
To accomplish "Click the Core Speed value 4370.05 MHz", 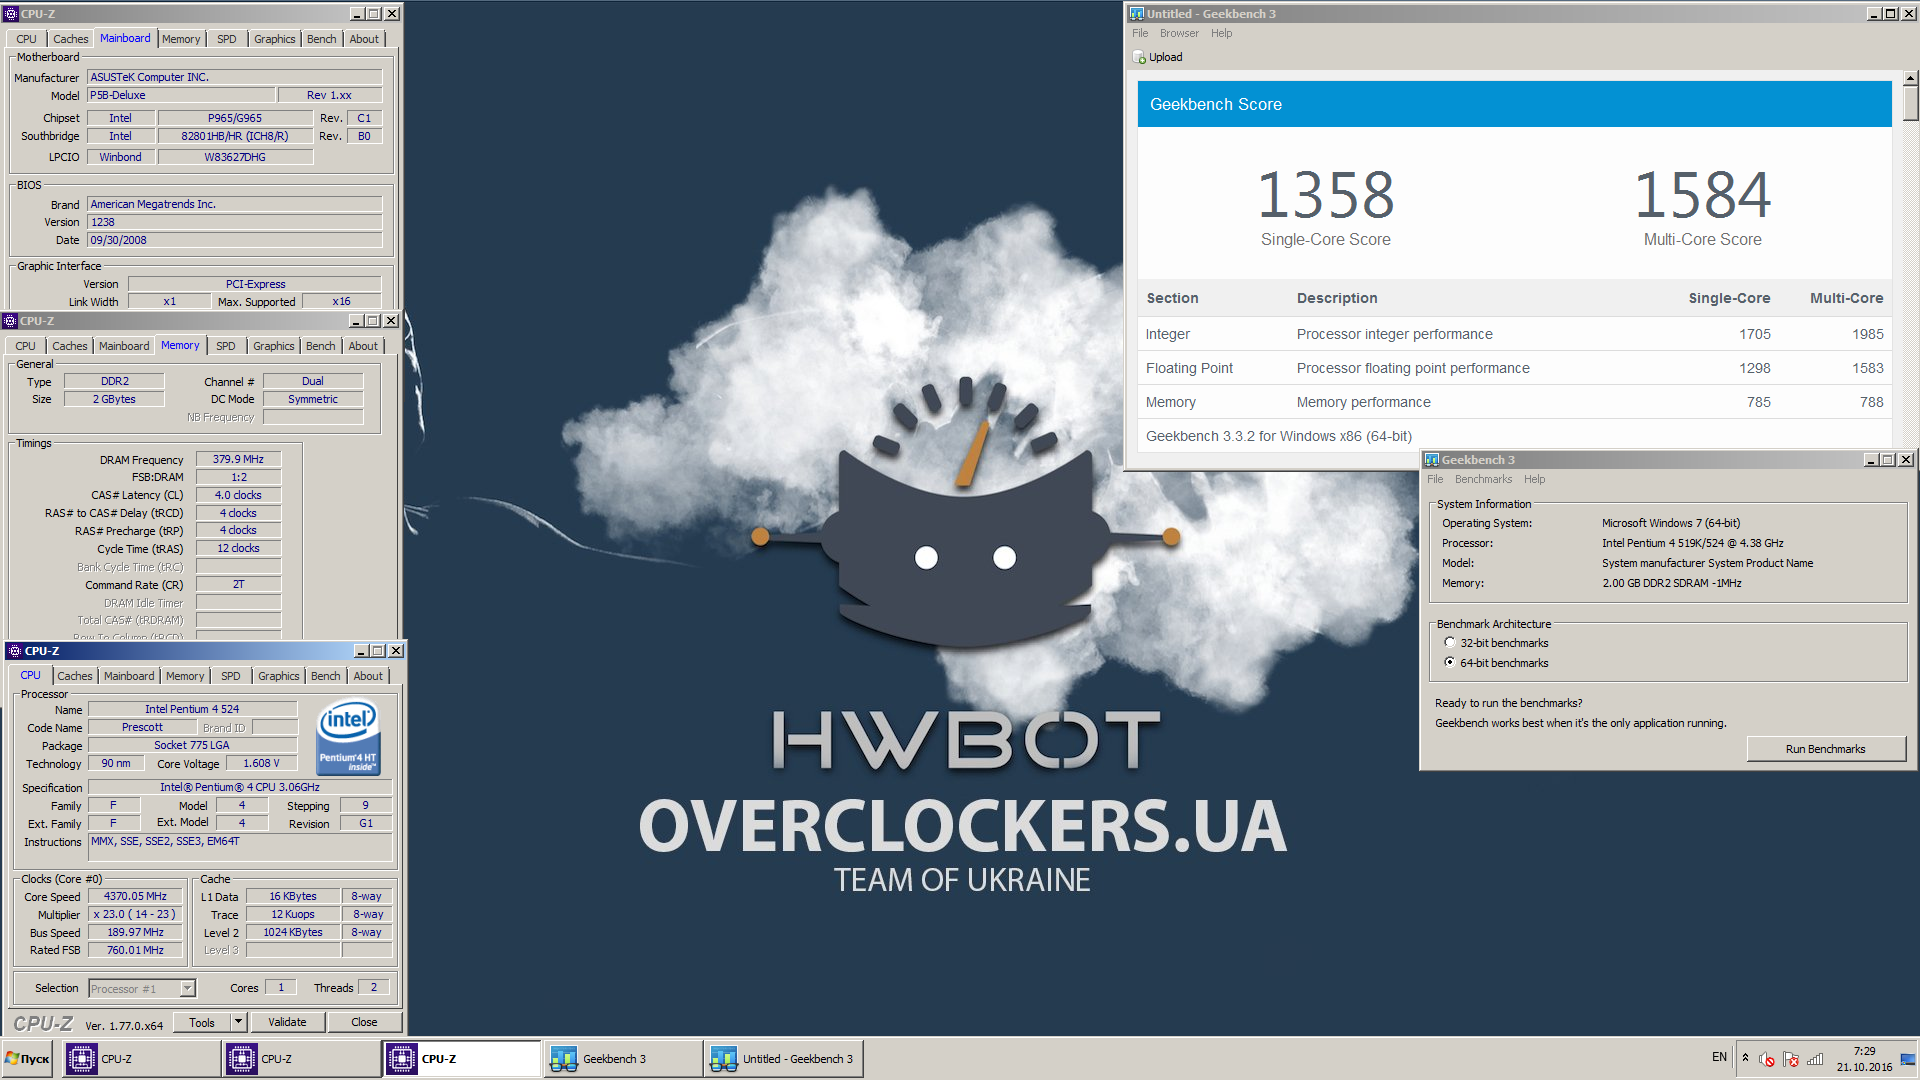I will pyautogui.click(x=136, y=896).
